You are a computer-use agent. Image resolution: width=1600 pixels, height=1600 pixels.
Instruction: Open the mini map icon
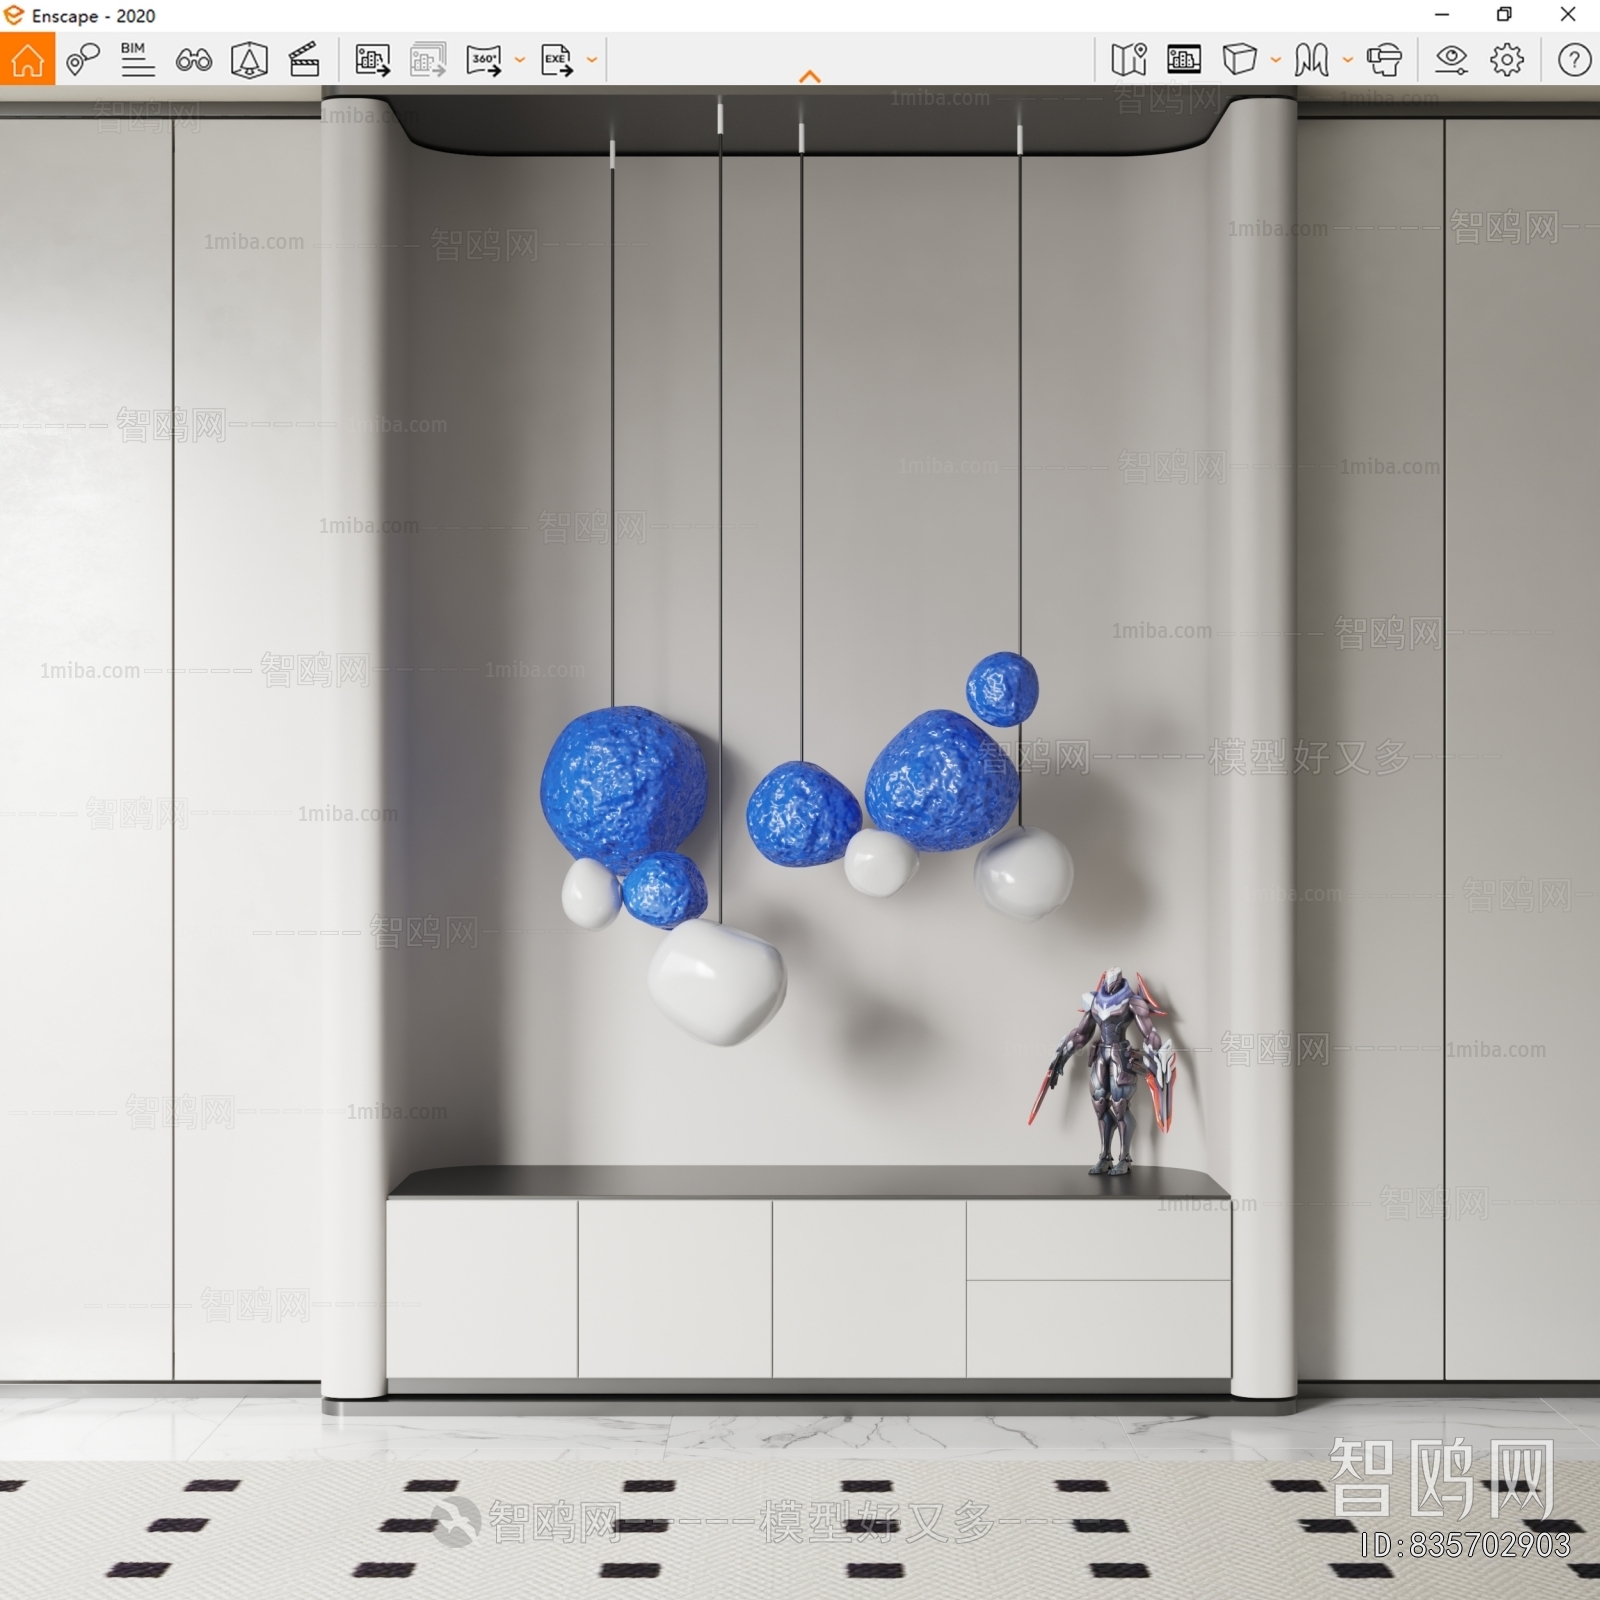click(1129, 60)
